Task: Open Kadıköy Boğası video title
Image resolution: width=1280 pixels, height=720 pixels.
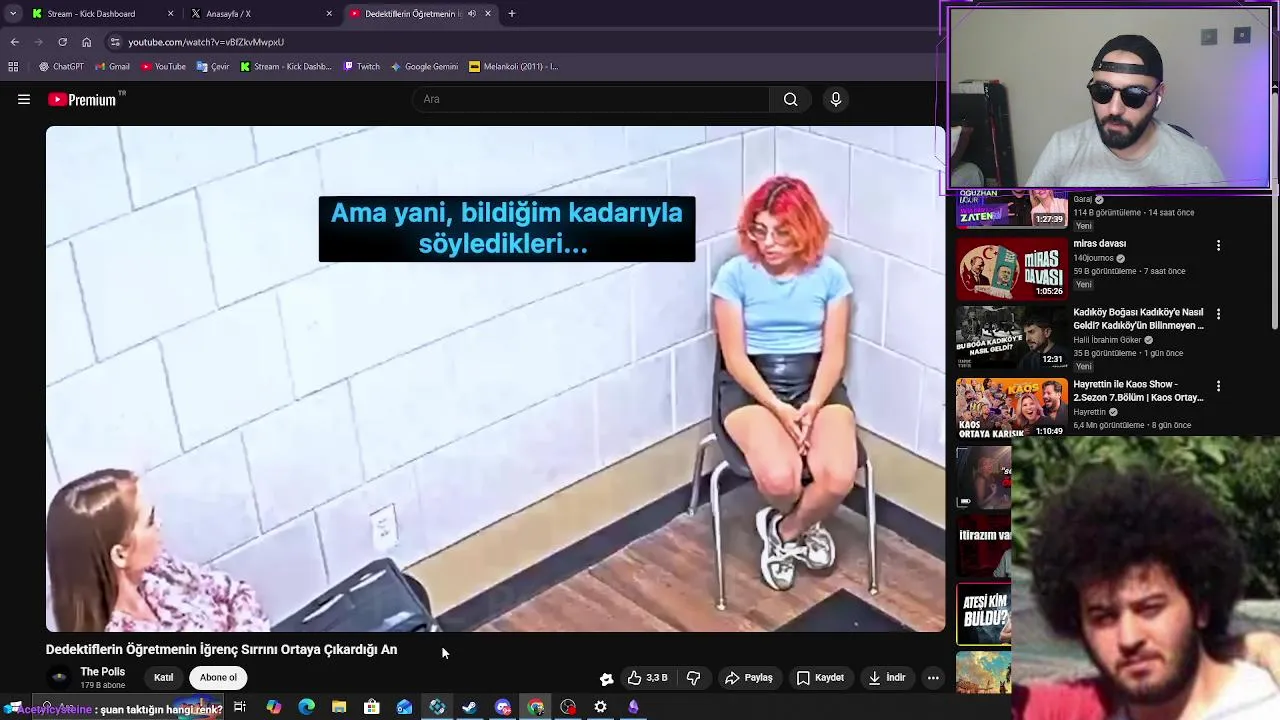Action: (x=1139, y=319)
